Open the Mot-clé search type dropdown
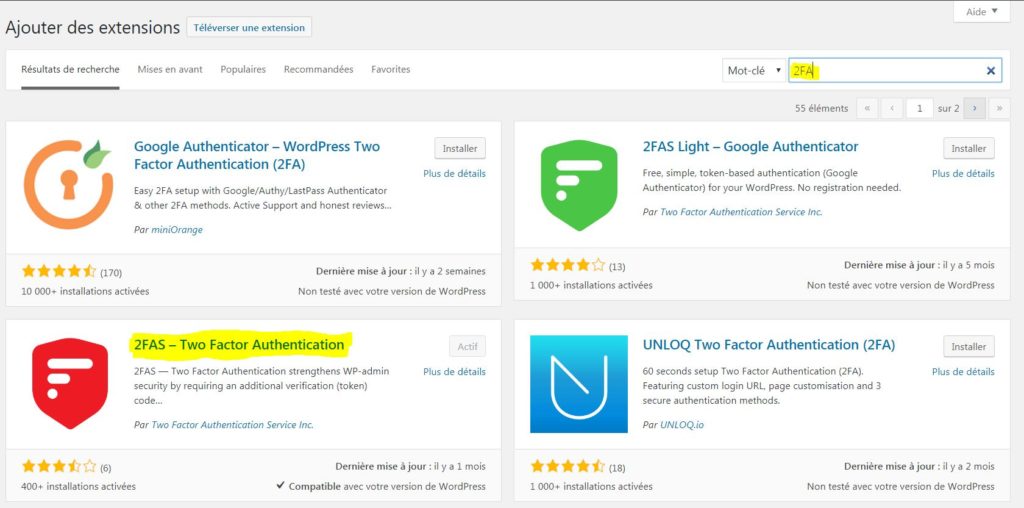1024x508 pixels. point(752,71)
